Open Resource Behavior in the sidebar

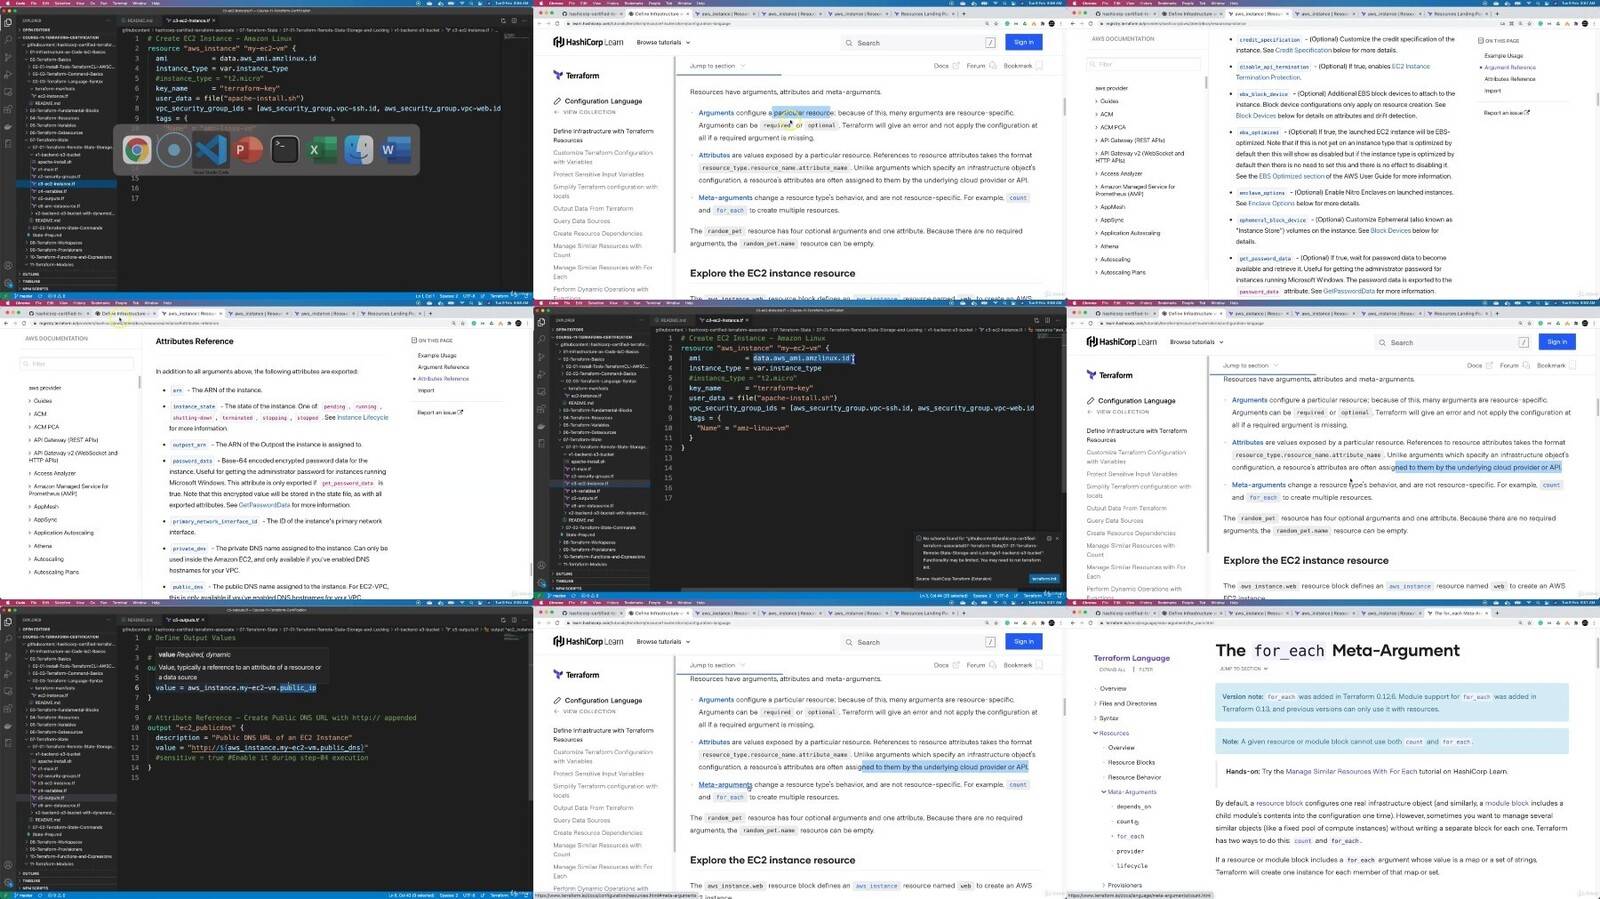click(x=1134, y=777)
